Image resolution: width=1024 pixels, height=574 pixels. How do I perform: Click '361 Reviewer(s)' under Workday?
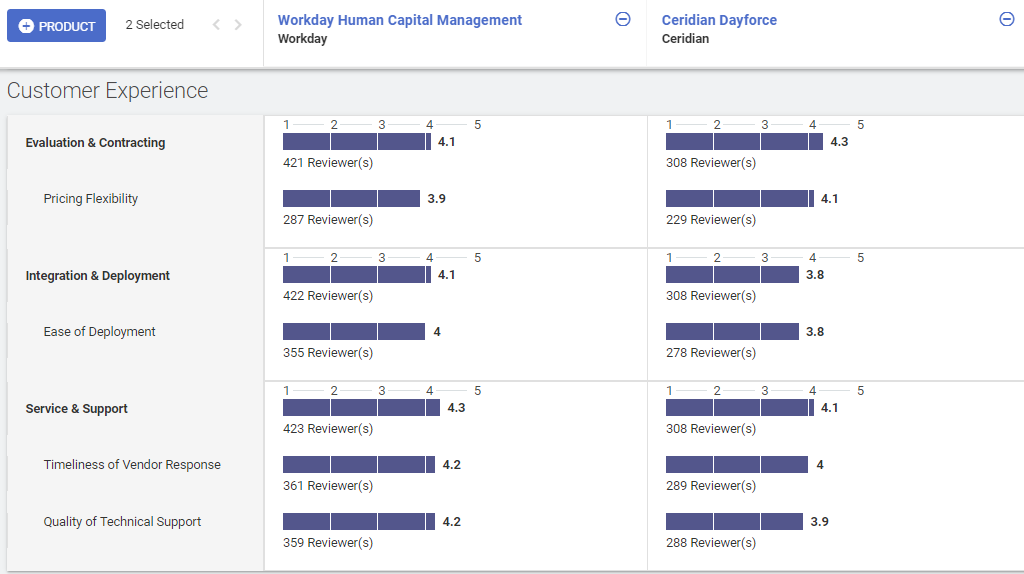click(328, 486)
